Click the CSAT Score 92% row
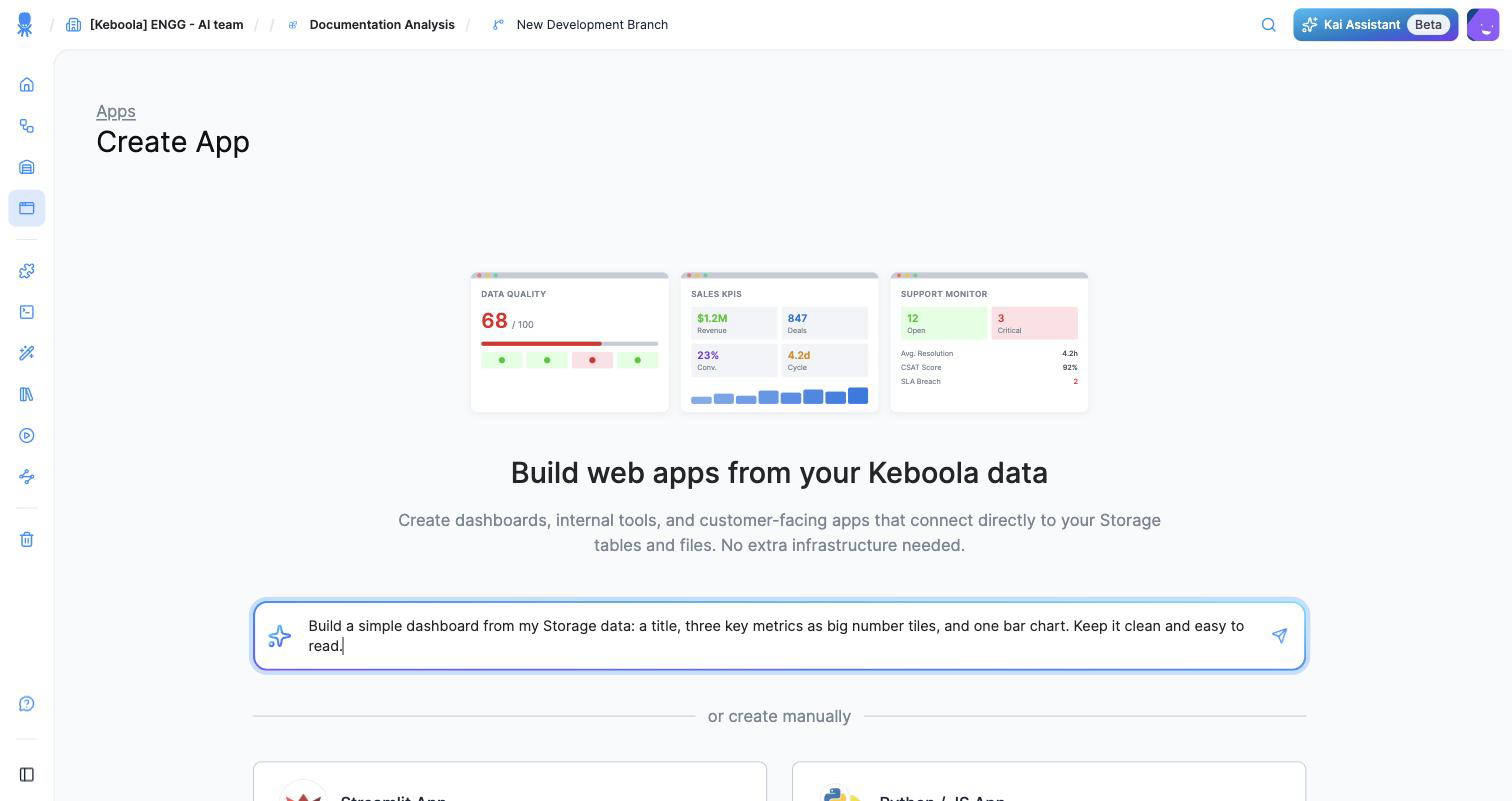 coord(989,368)
